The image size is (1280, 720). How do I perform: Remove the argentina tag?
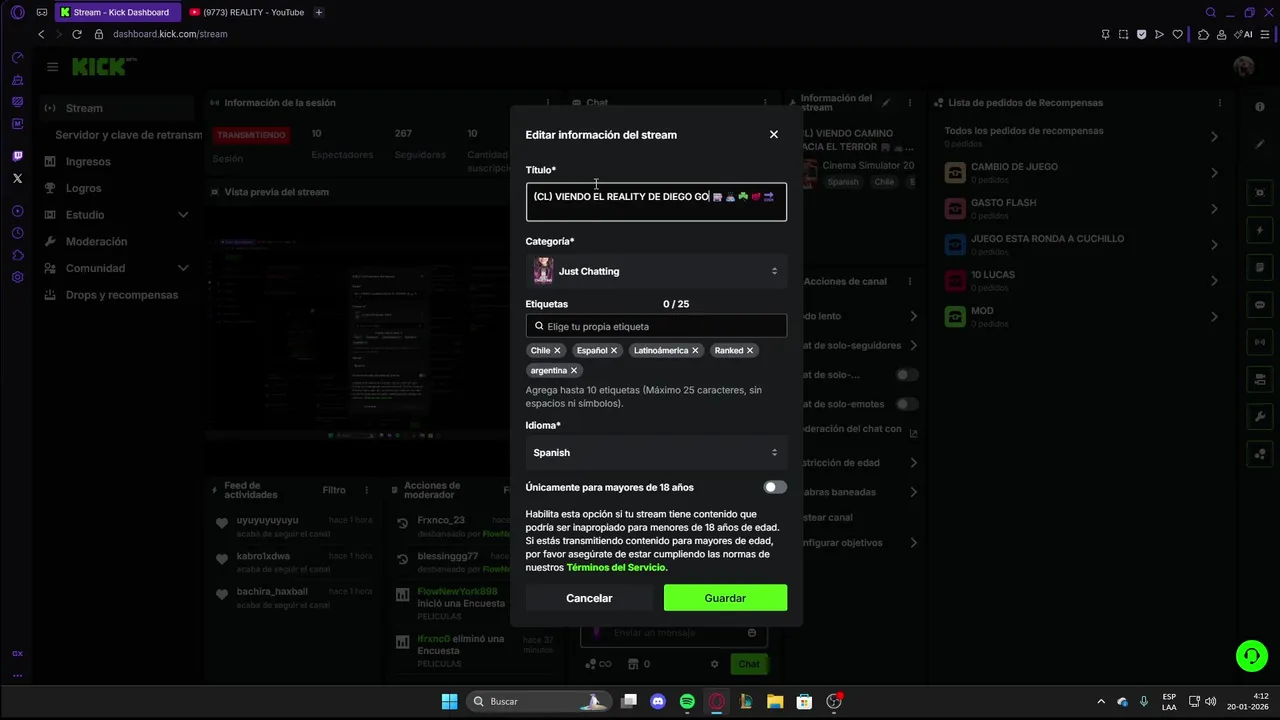tap(574, 371)
